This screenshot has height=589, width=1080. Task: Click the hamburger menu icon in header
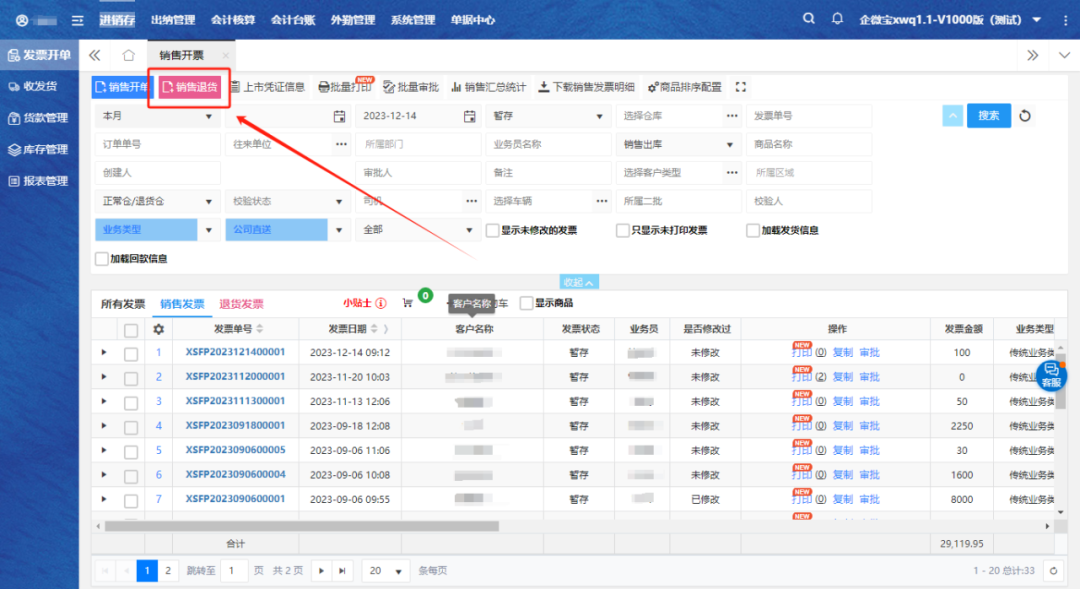(77, 20)
